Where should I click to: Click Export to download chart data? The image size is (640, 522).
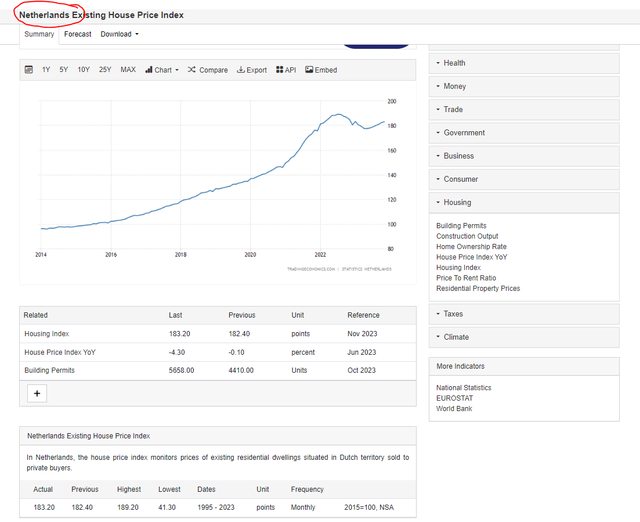[x=252, y=70]
